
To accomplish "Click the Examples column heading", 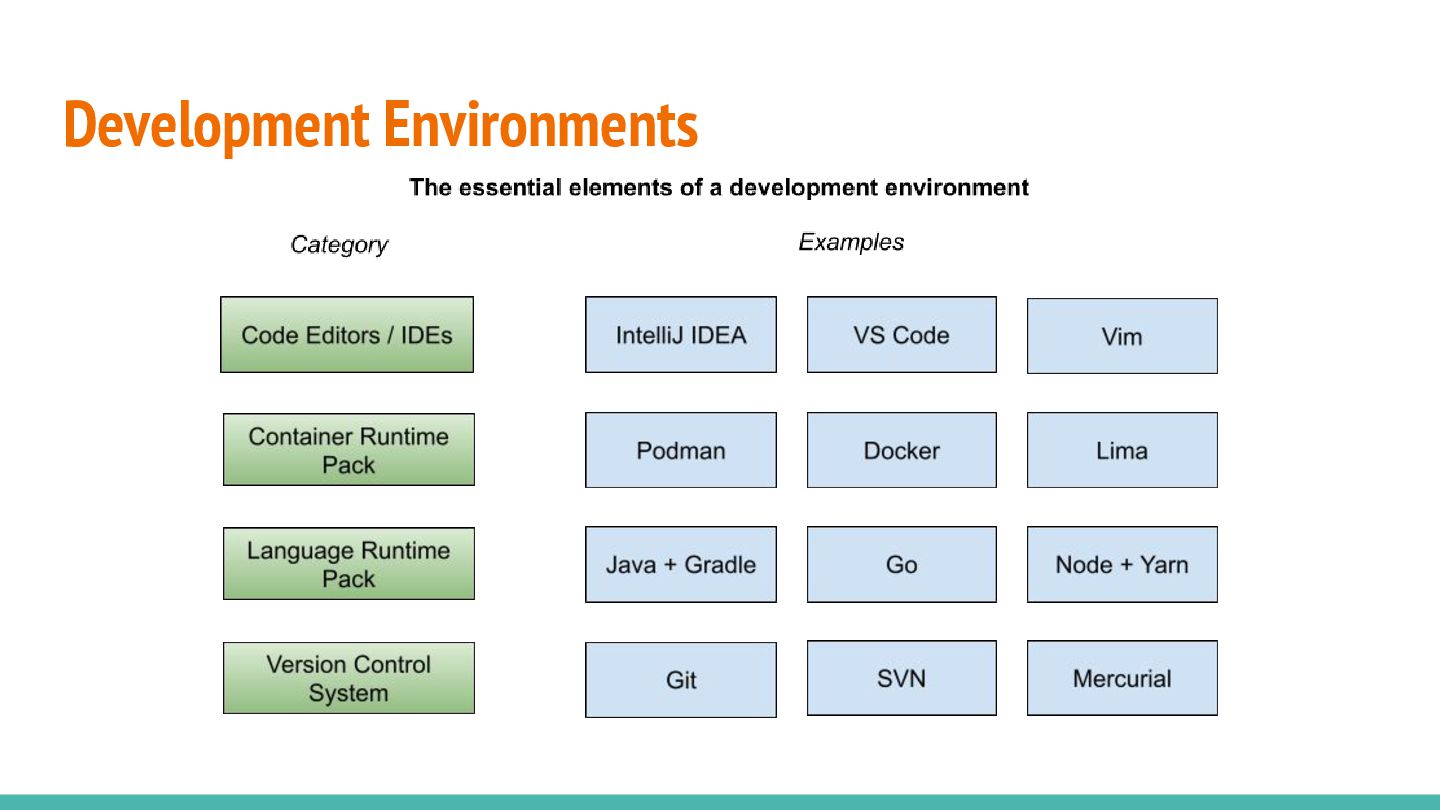I will click(851, 242).
